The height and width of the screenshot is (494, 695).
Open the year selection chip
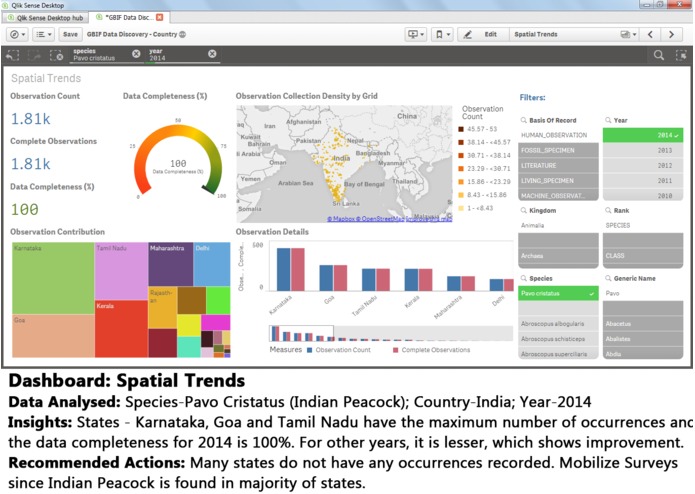177,54
